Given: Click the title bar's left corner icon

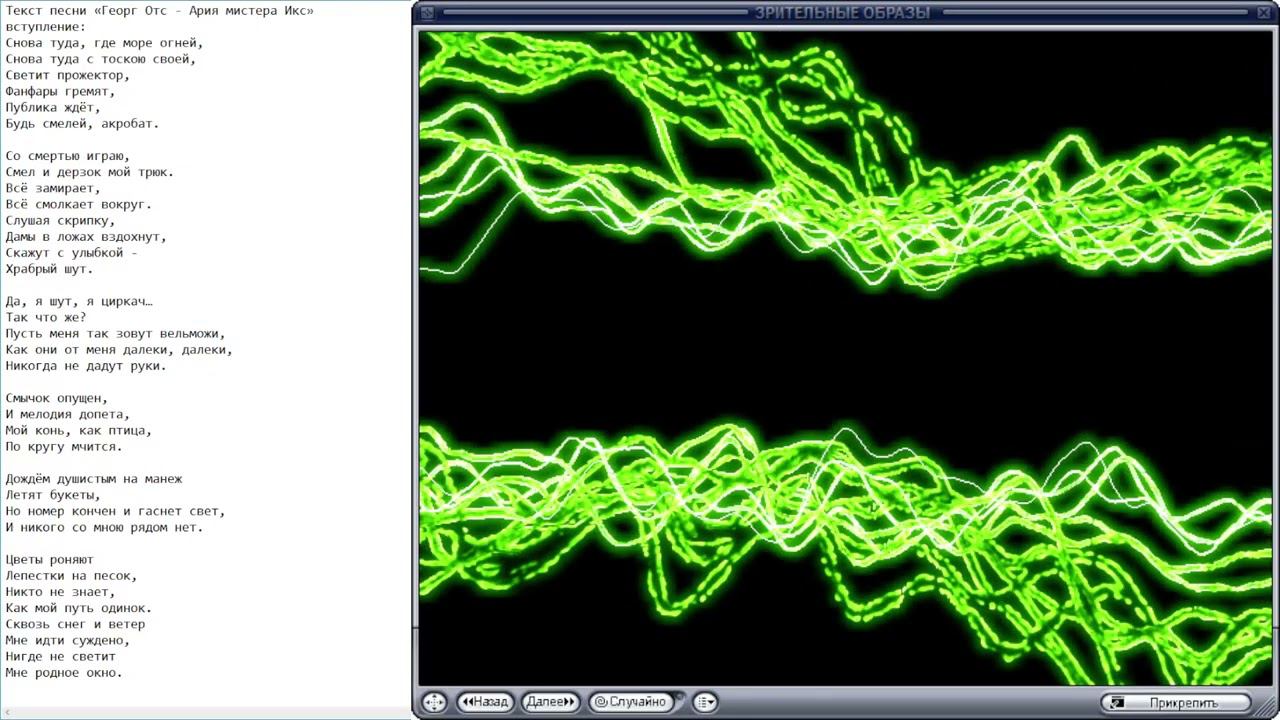Looking at the screenshot, I should pyautogui.click(x=427, y=13).
